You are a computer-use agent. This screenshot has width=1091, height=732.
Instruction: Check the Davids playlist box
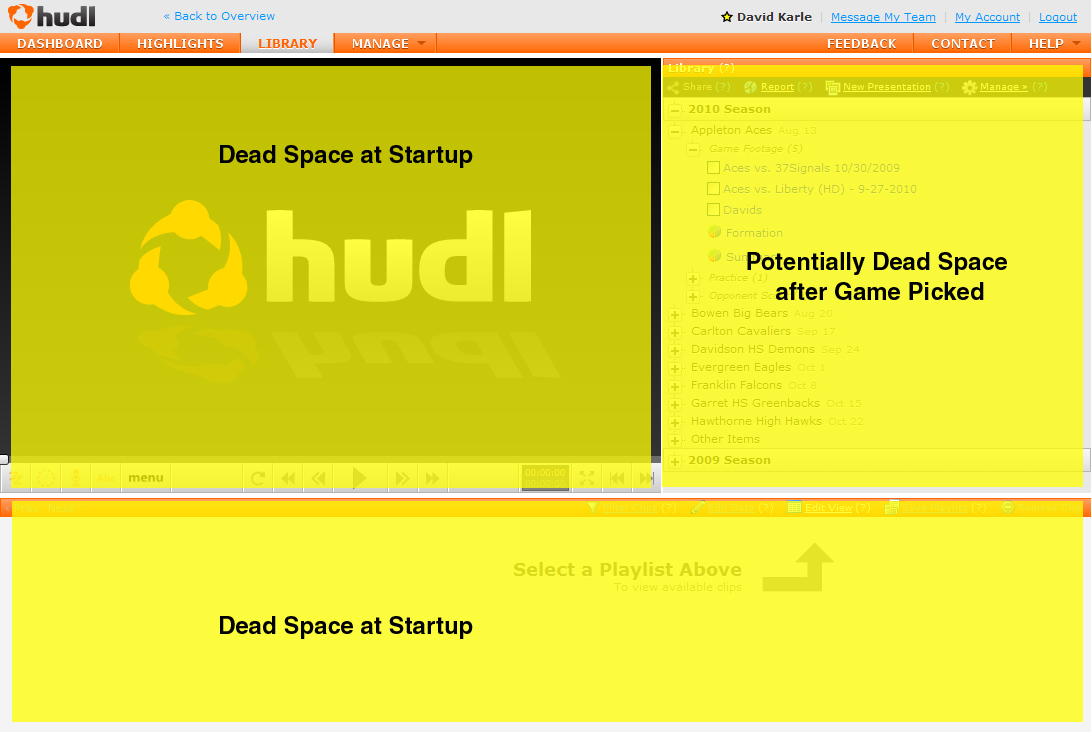(x=713, y=209)
